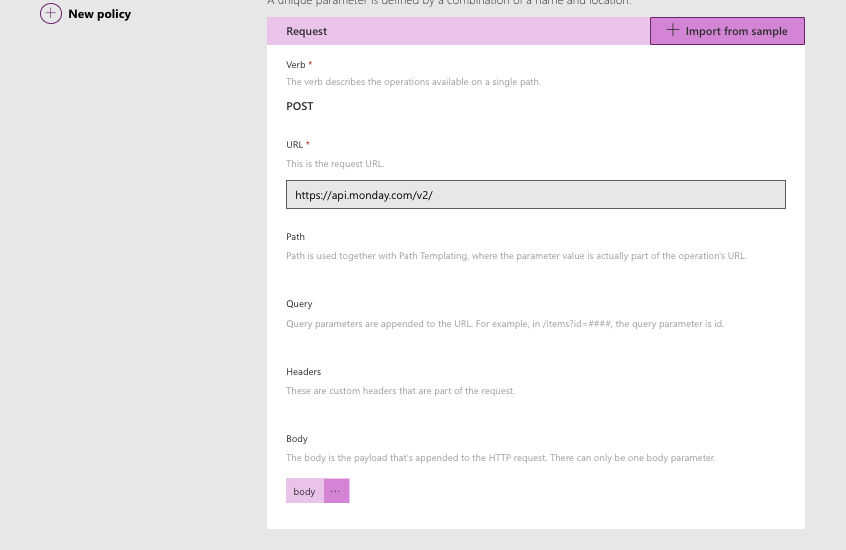This screenshot has width=846, height=550.
Task: Click the URL field label
Action: coord(295,145)
